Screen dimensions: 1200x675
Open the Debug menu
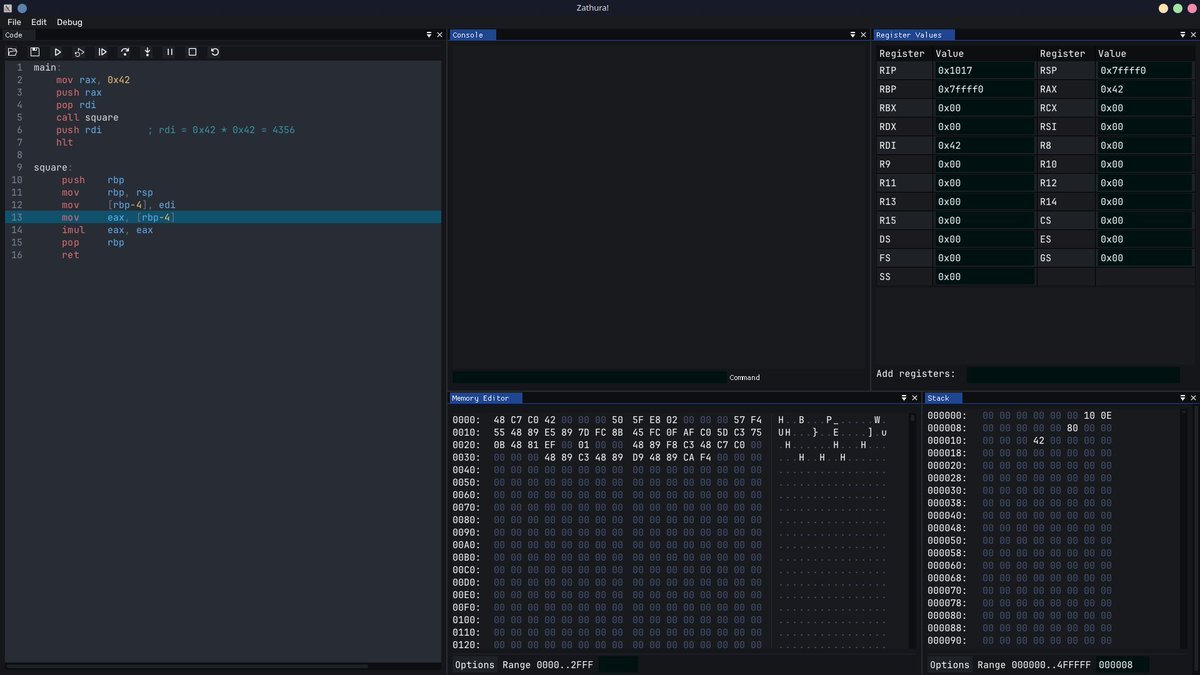point(69,22)
